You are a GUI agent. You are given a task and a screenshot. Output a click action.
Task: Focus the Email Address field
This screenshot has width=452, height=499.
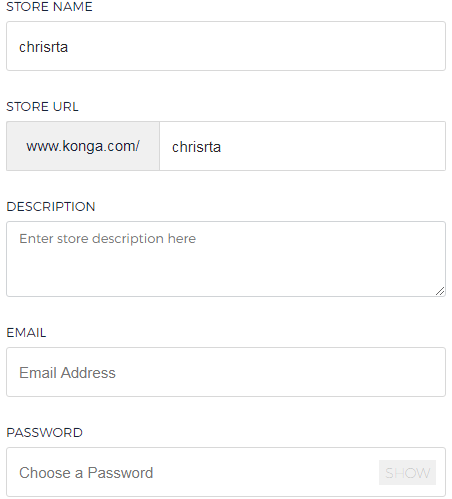226,372
